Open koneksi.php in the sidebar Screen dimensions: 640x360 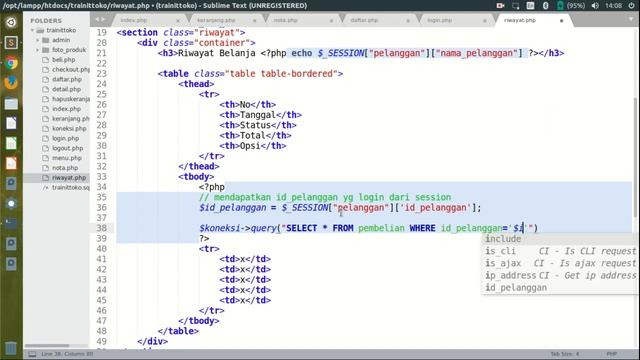(69, 128)
